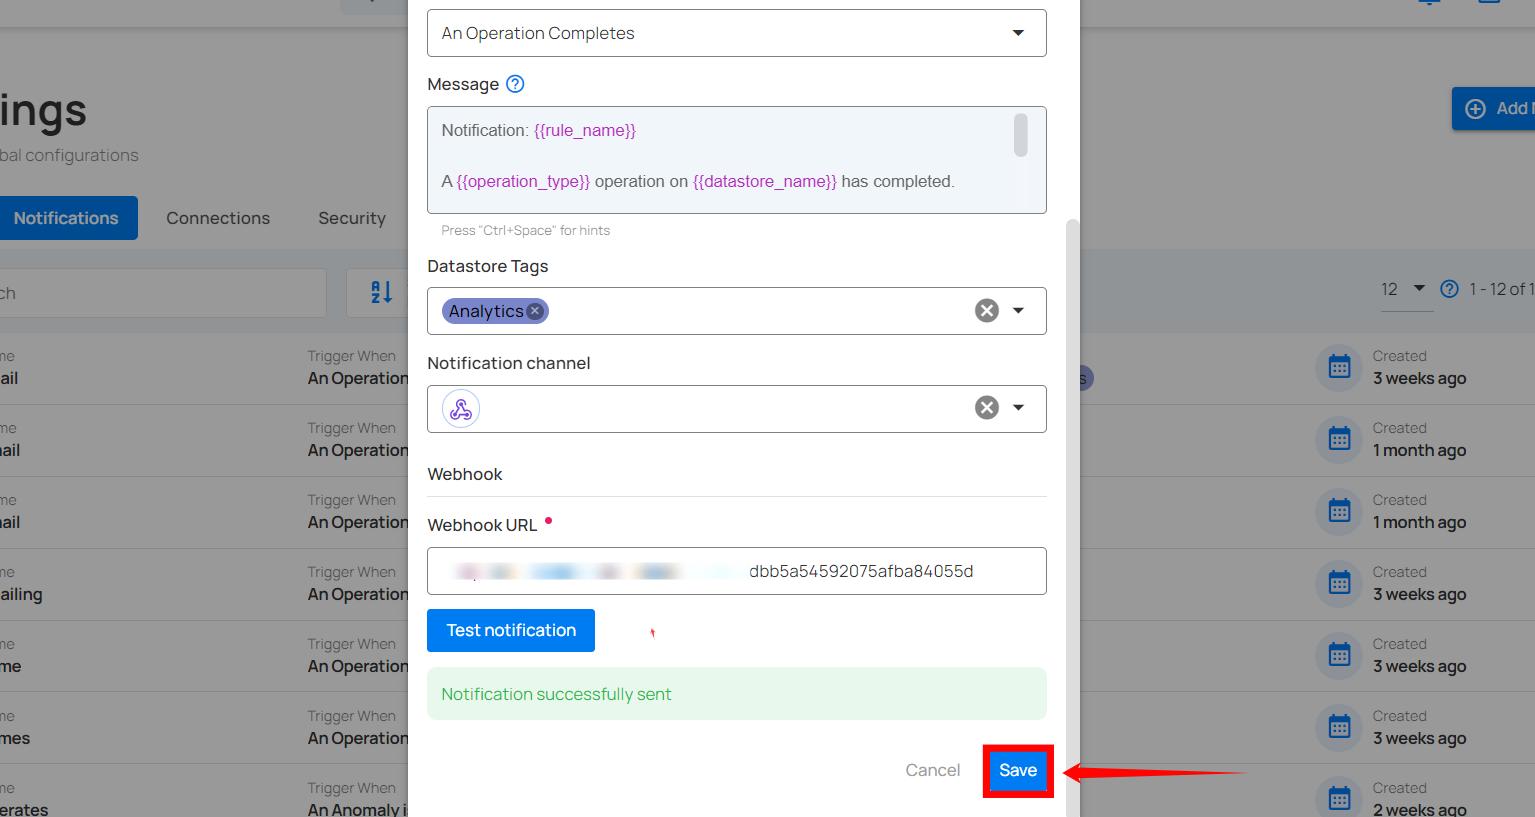
Task: Click calendar icon in first 1 month ago row
Action: tap(1340, 439)
